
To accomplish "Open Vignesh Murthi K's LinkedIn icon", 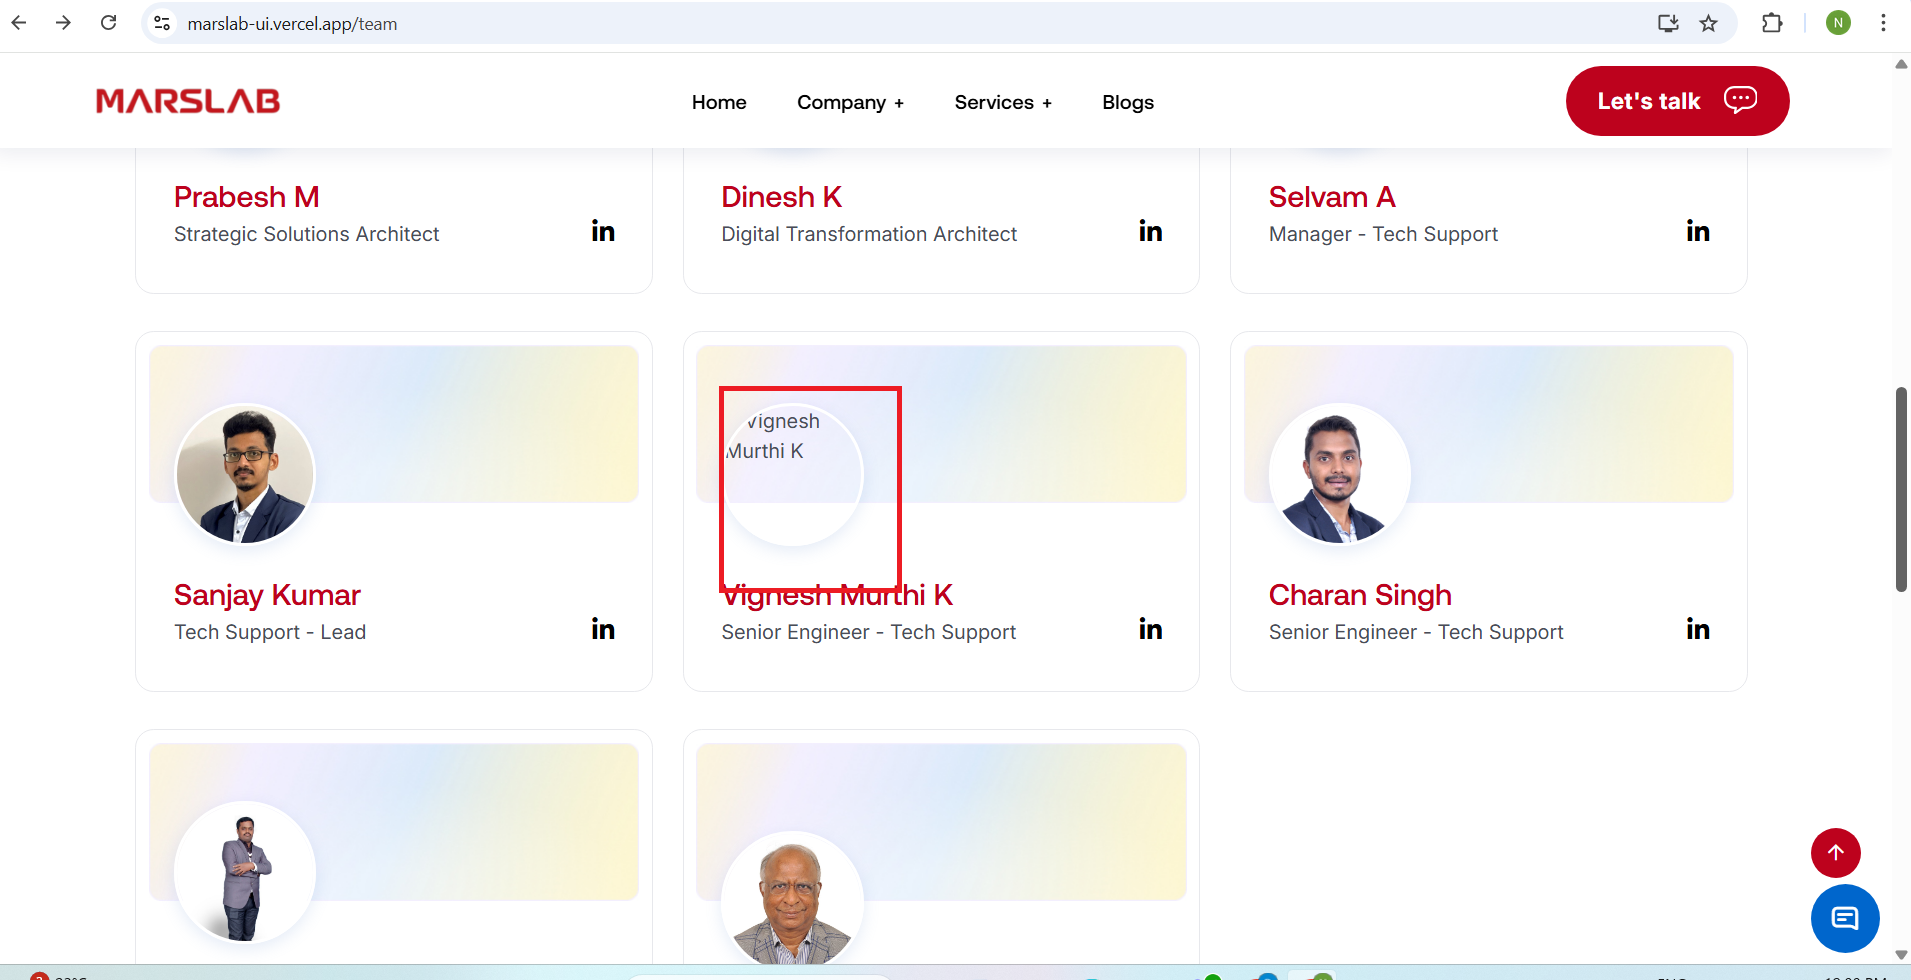I will click(x=1150, y=629).
